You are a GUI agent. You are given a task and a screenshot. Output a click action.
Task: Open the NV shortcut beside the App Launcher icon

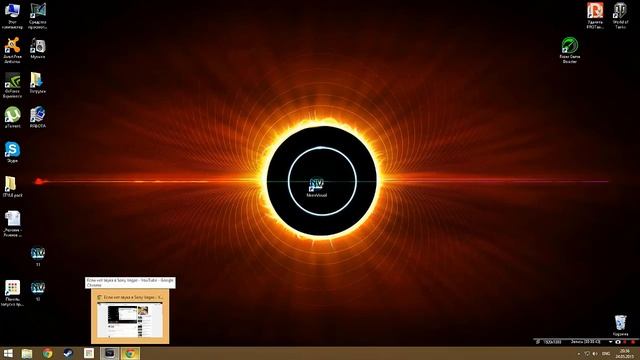point(38,291)
